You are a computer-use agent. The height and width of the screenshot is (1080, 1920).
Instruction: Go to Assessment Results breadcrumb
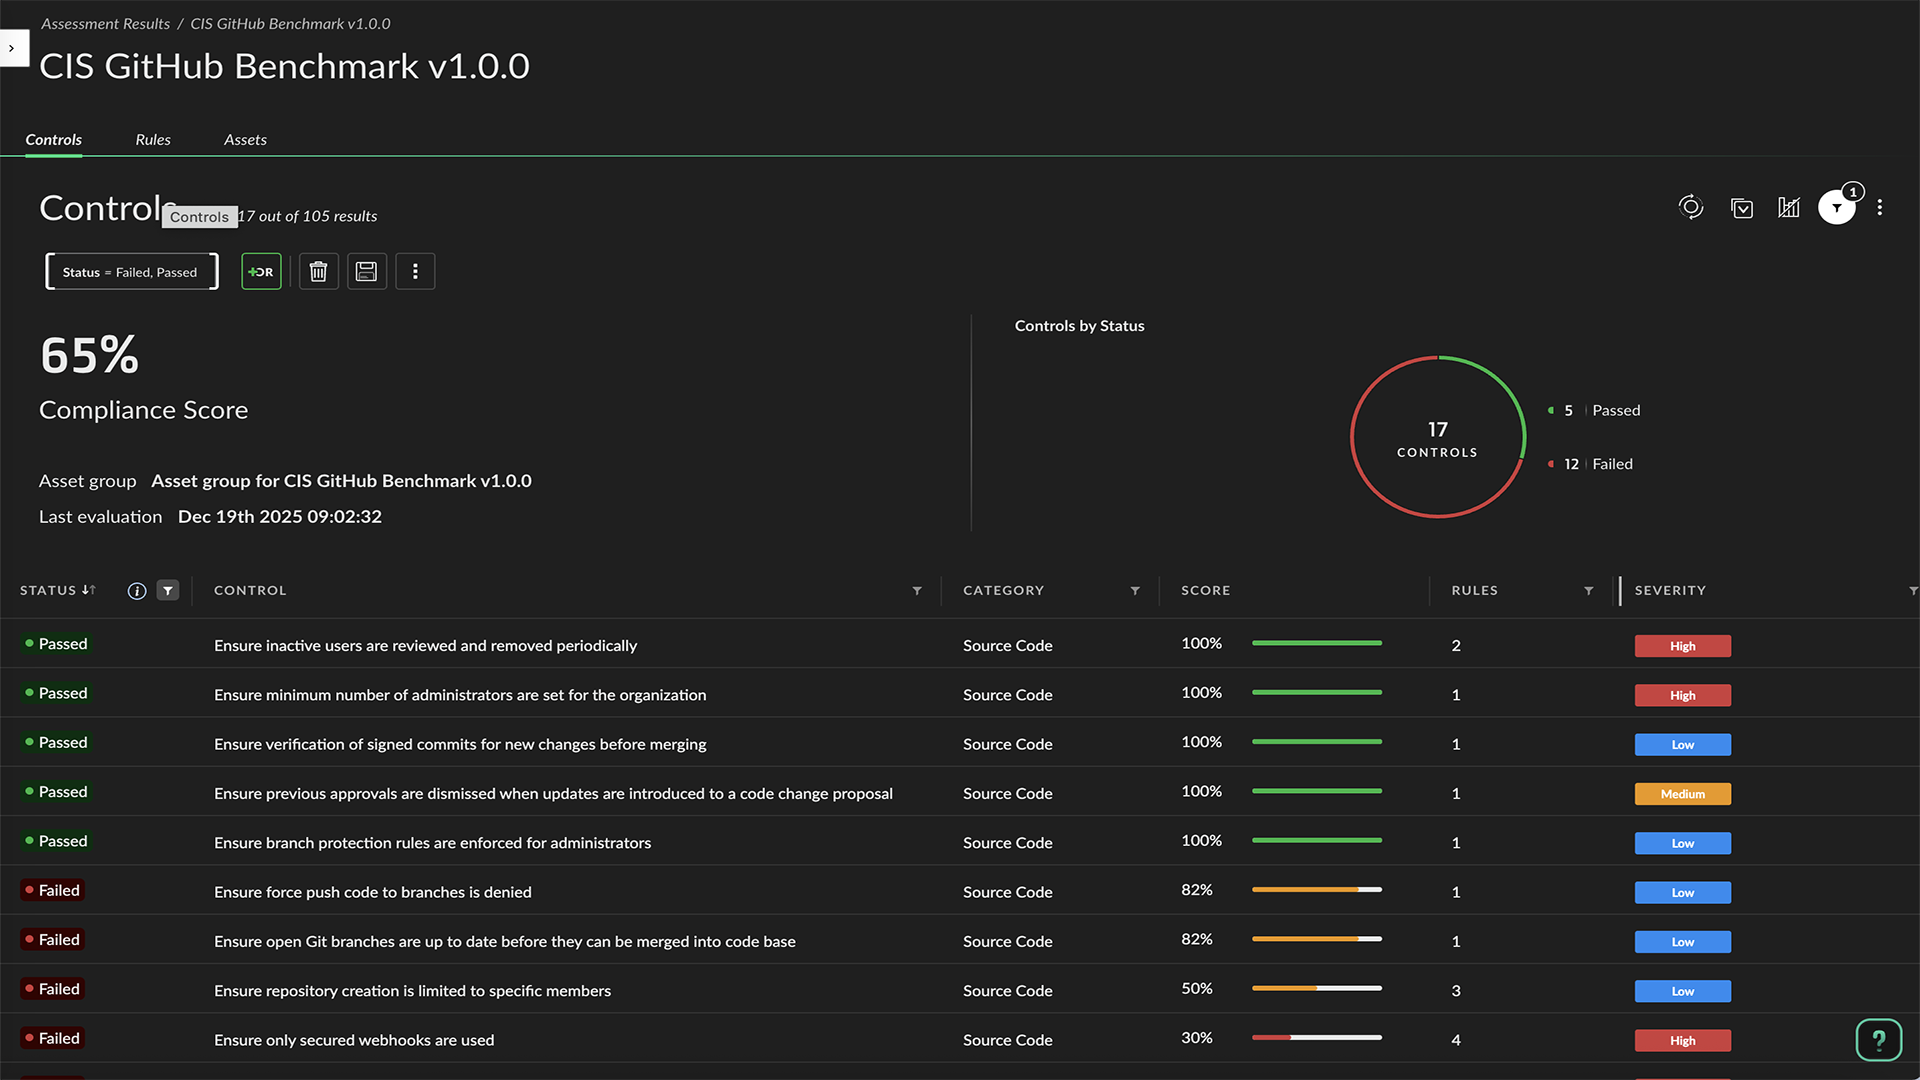coord(105,24)
